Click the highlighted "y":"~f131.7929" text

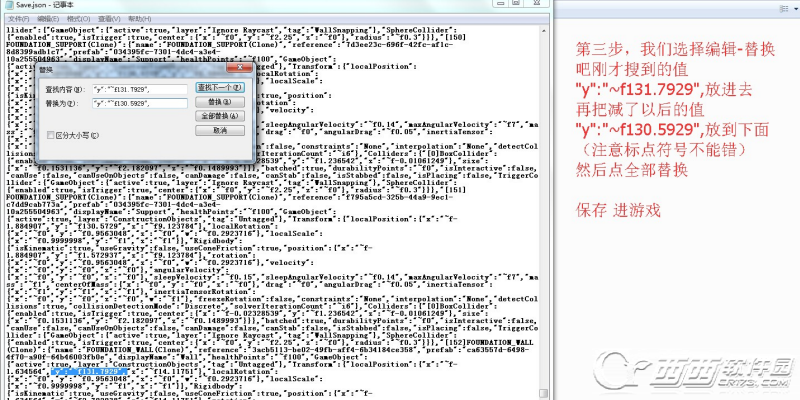pos(88,372)
